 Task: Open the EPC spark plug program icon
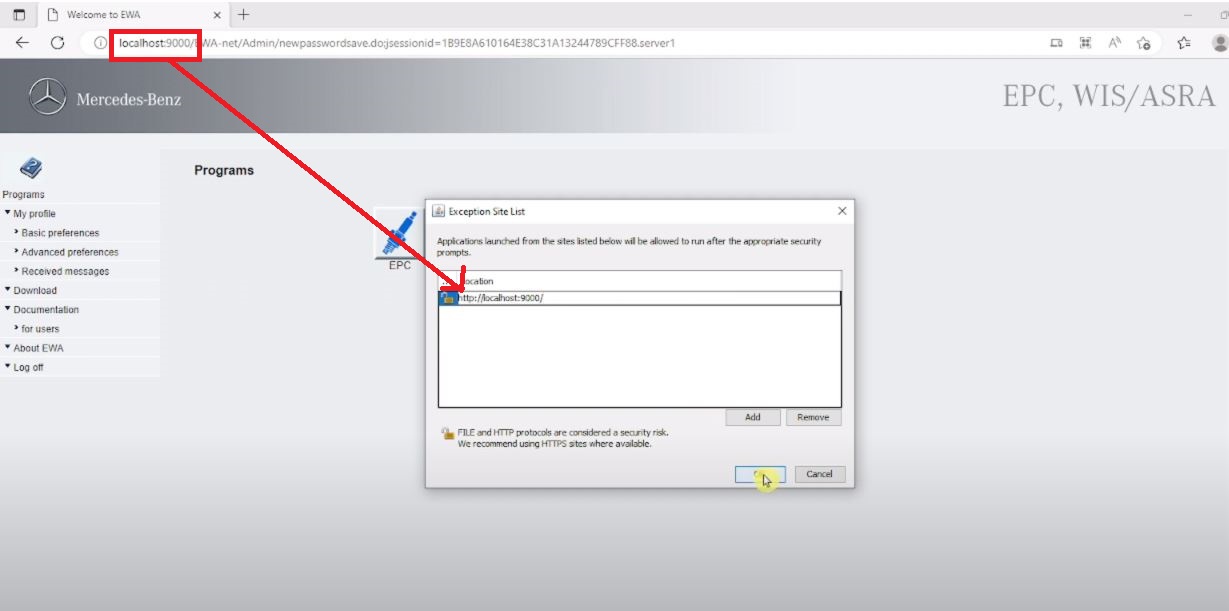(399, 235)
